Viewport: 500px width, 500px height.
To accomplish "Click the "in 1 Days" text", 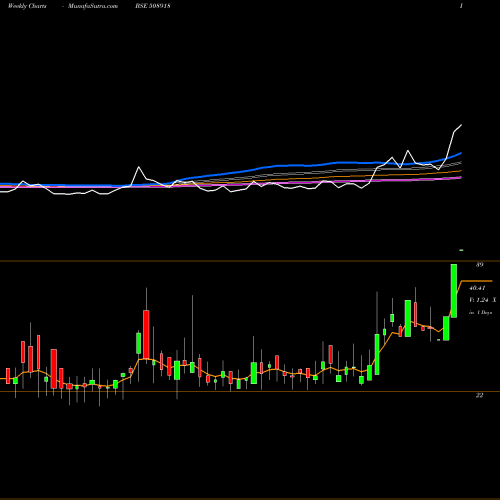I will tap(480, 312).
